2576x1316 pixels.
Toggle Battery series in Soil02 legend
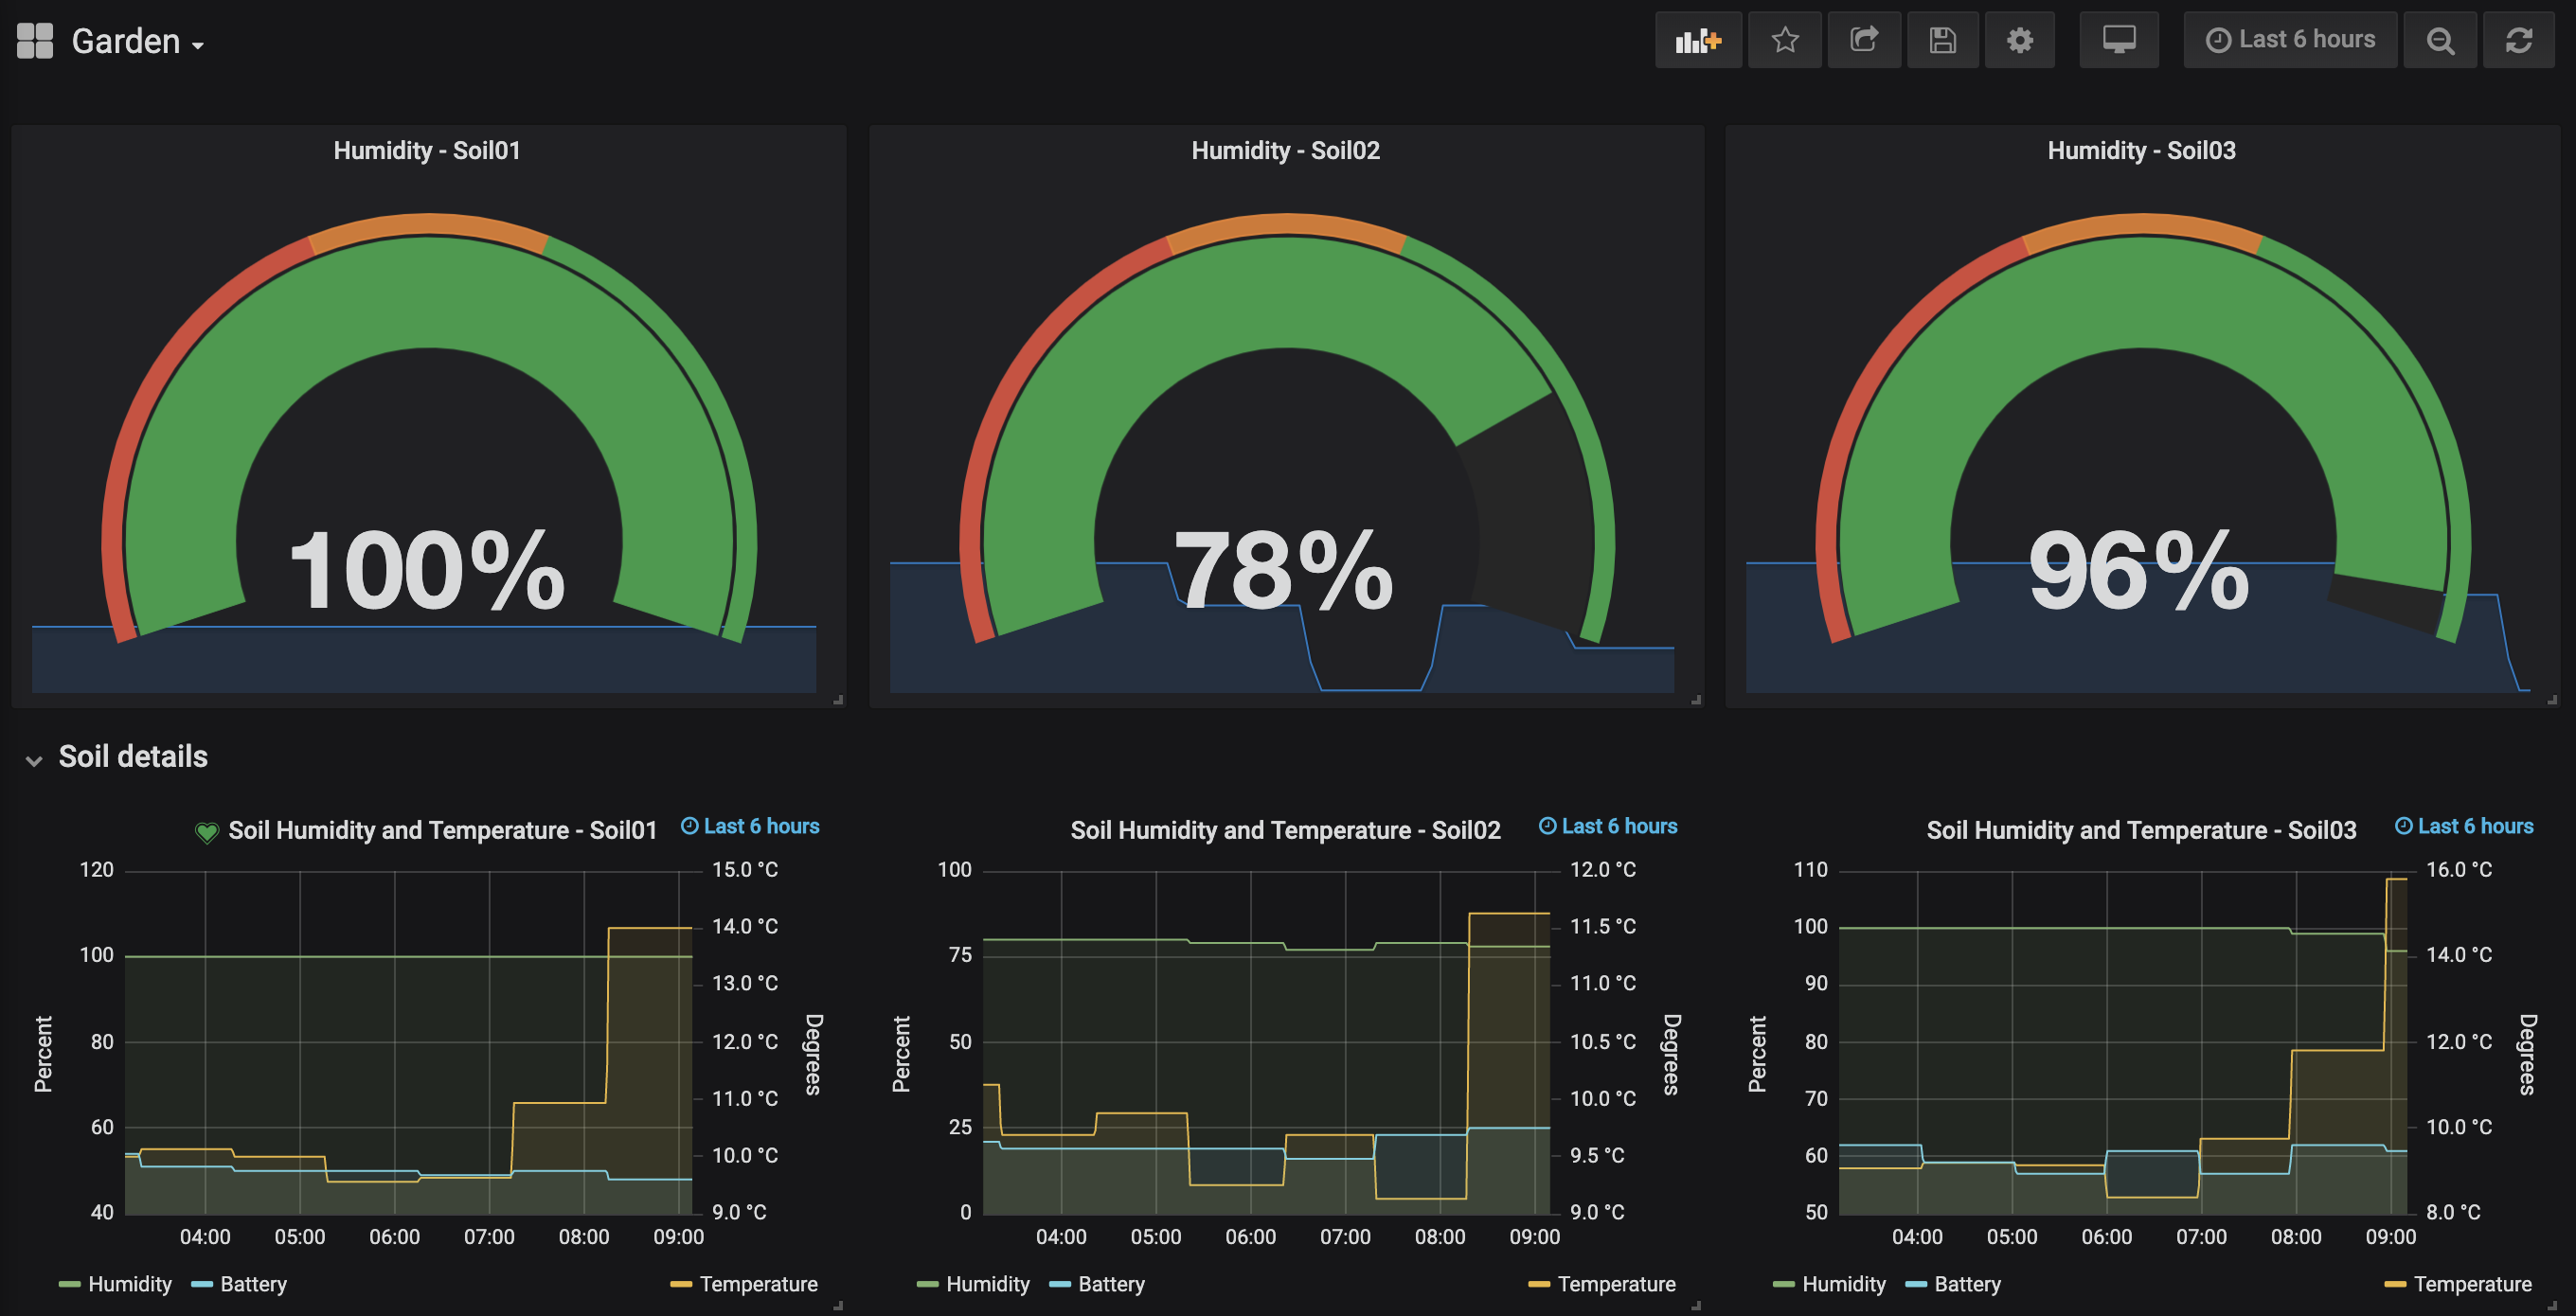tap(1110, 1284)
